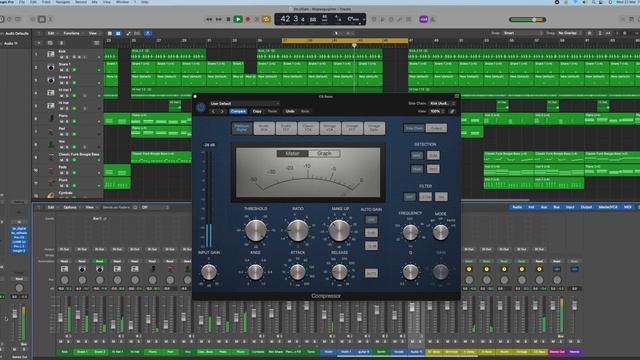Click the Forward transport button

[x=219, y=19]
